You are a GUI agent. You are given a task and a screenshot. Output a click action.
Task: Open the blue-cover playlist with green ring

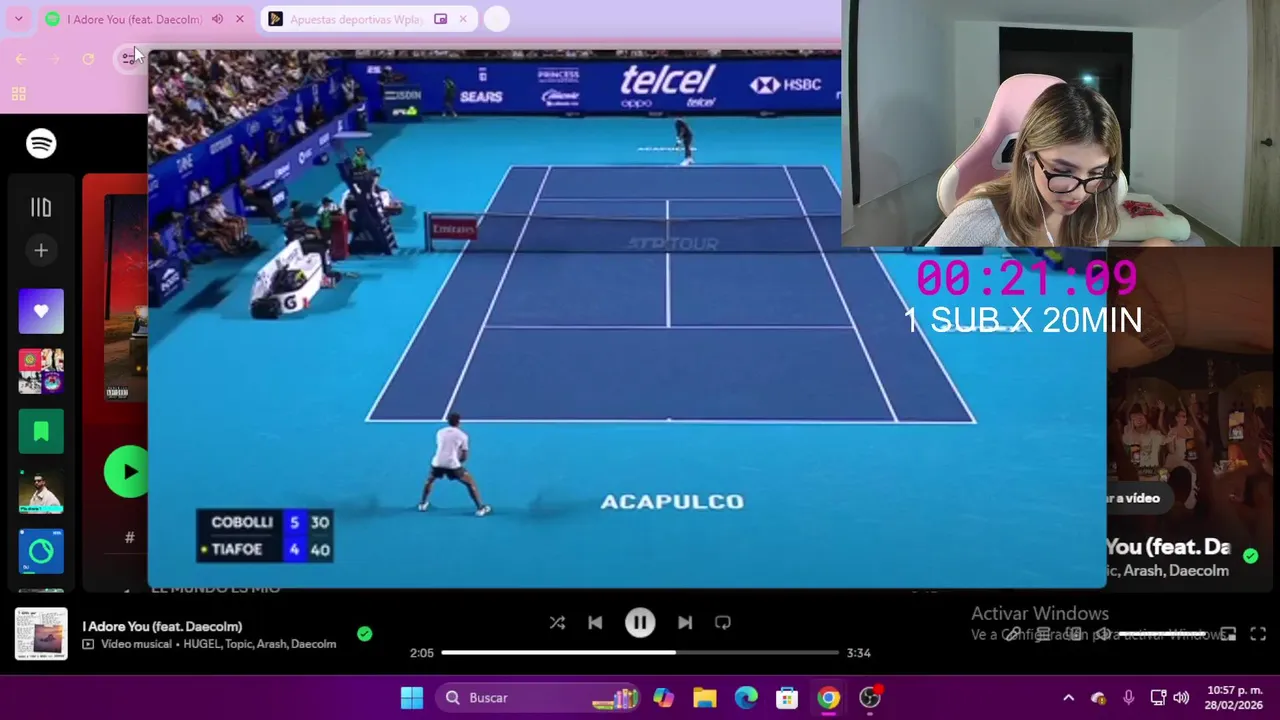[41, 551]
